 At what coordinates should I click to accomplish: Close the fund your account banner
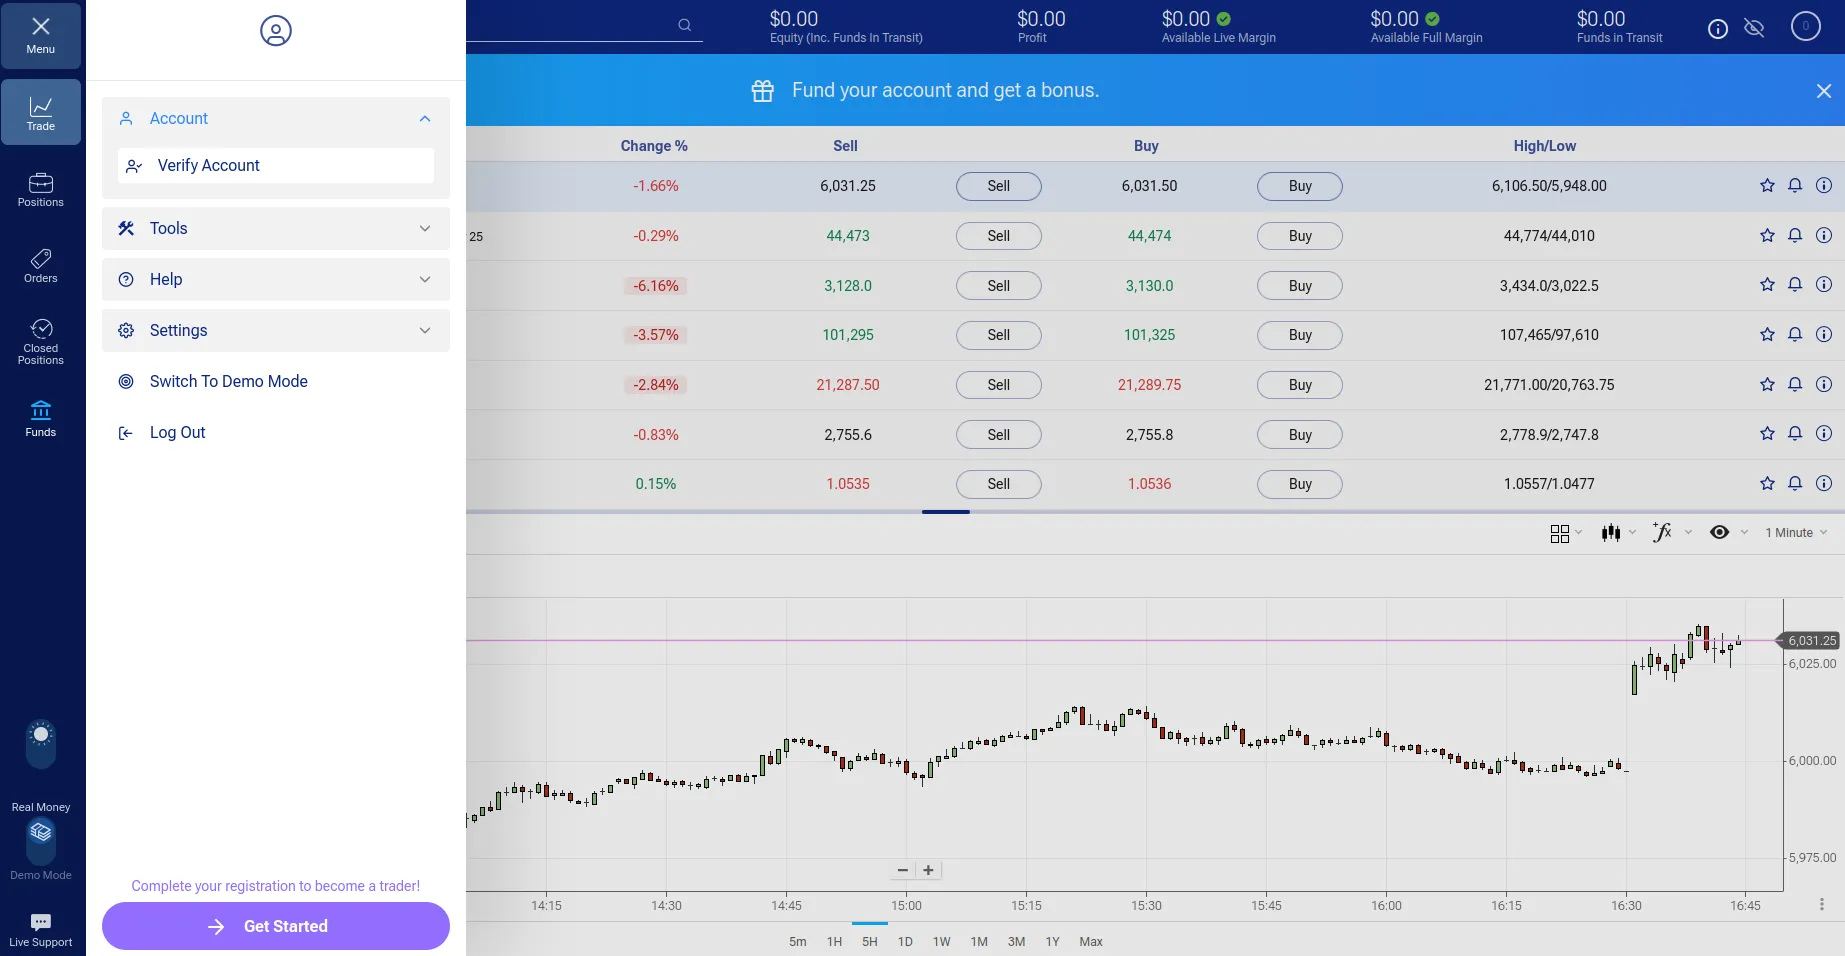click(x=1824, y=91)
